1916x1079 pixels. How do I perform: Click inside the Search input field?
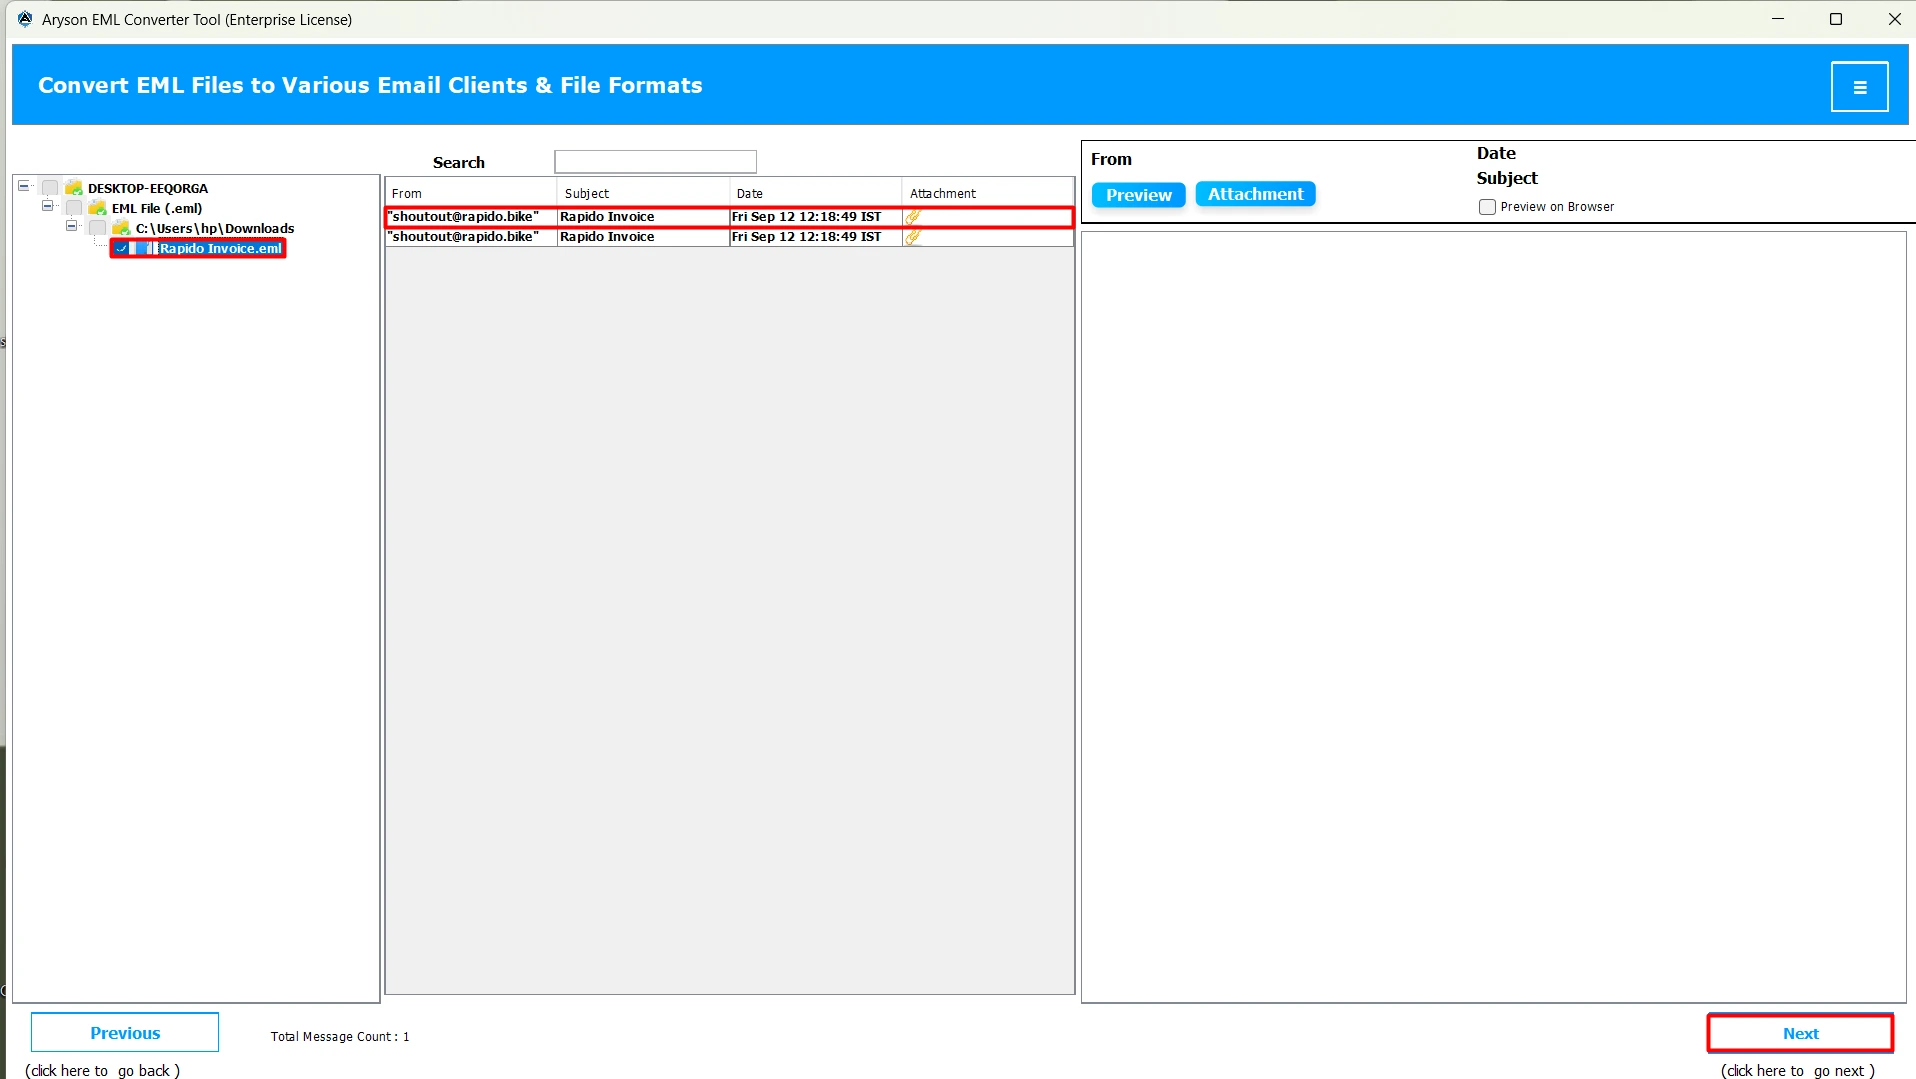click(x=655, y=161)
